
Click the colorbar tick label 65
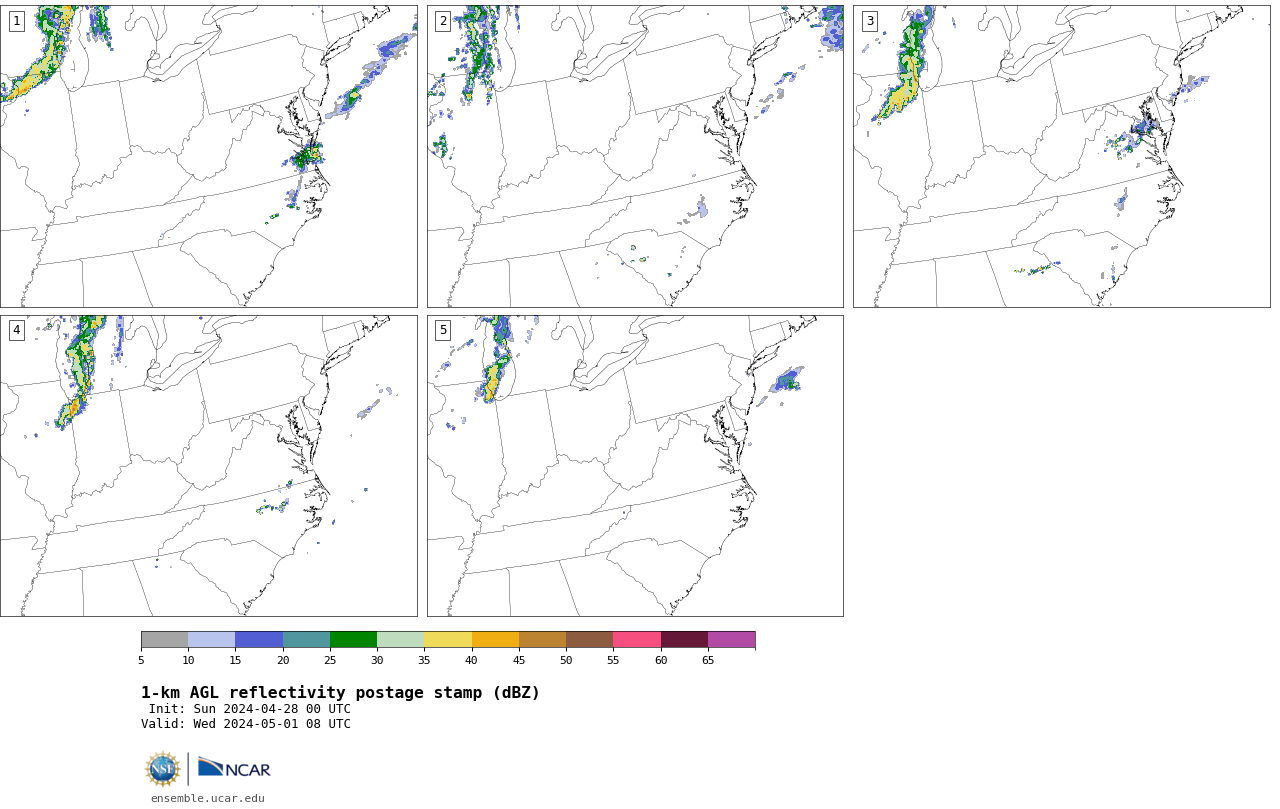(708, 660)
